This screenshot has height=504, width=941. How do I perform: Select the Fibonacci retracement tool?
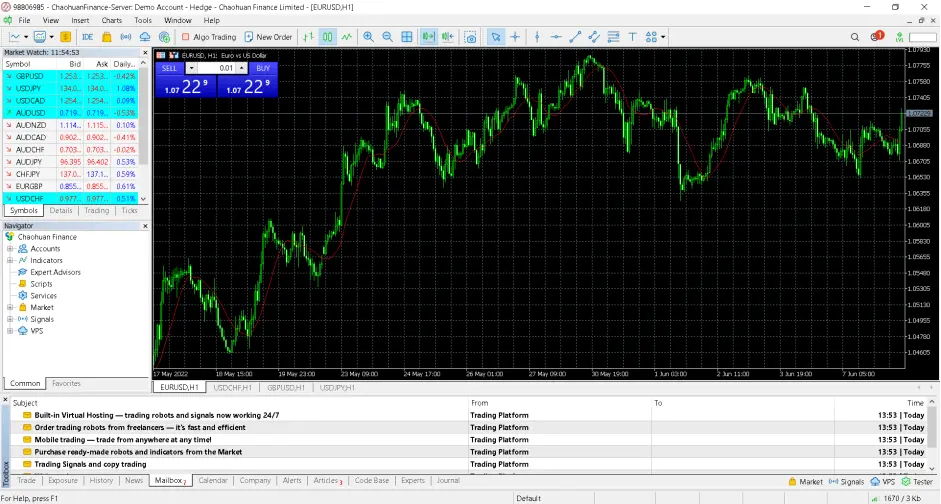pyautogui.click(x=613, y=37)
